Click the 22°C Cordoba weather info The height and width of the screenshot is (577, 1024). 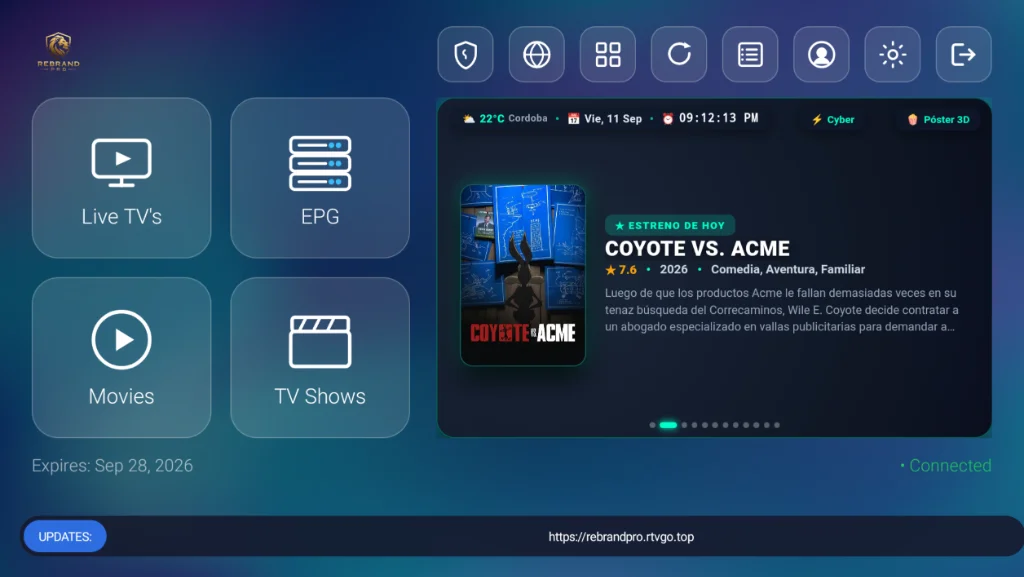coord(505,118)
